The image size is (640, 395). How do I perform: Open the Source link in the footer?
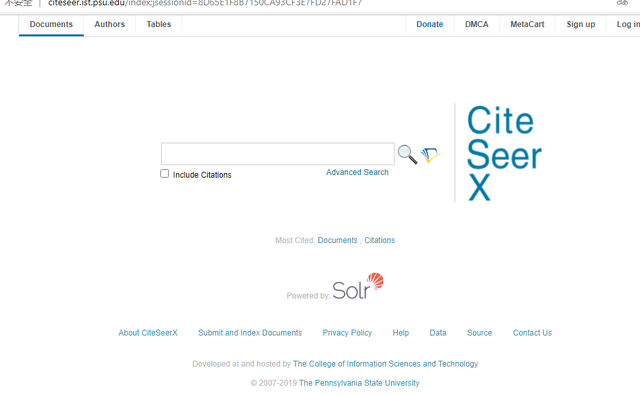pyautogui.click(x=479, y=333)
